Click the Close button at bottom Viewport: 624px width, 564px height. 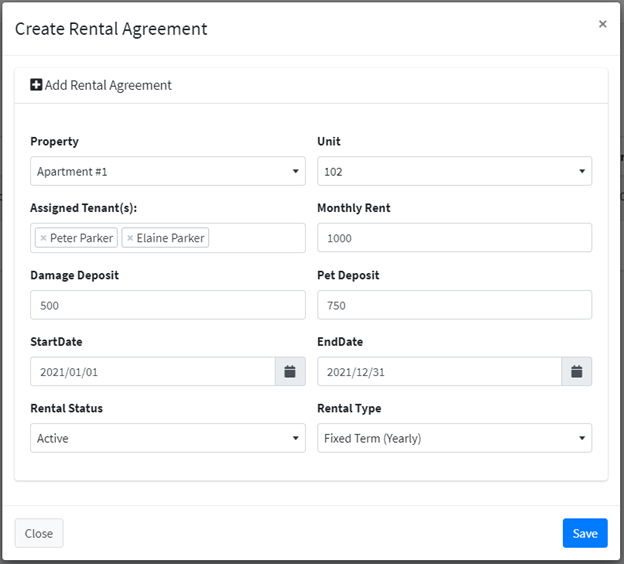click(x=39, y=533)
